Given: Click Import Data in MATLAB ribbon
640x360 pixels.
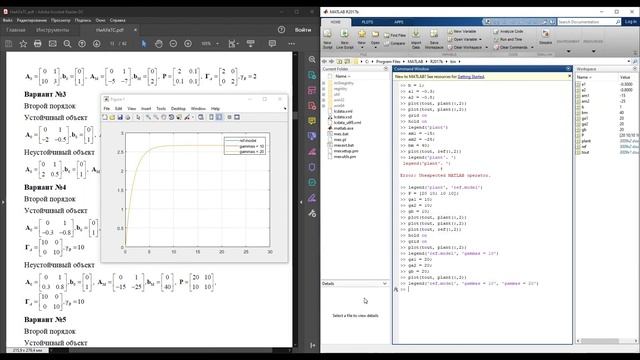Looking at the screenshot, I should pos(416,40).
